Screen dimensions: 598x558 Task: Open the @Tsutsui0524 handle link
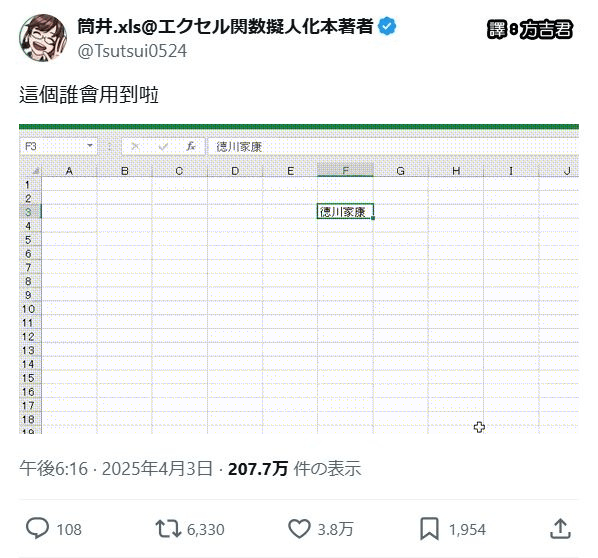point(132,51)
